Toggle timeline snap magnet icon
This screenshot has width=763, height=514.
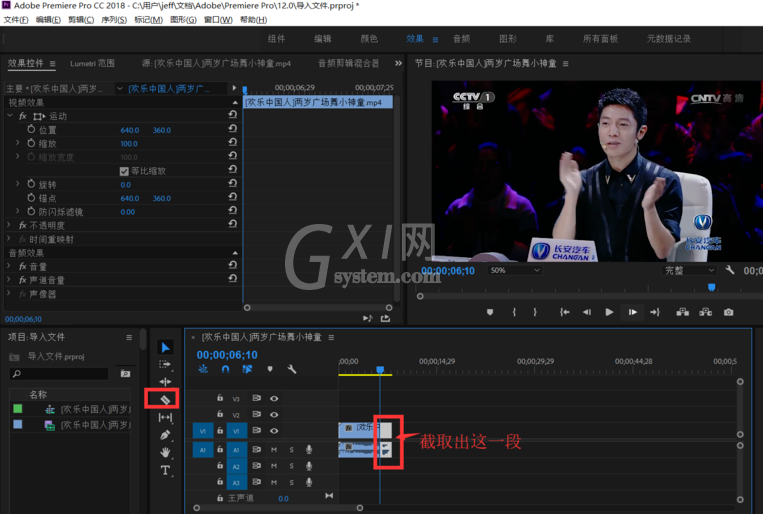click(x=225, y=369)
